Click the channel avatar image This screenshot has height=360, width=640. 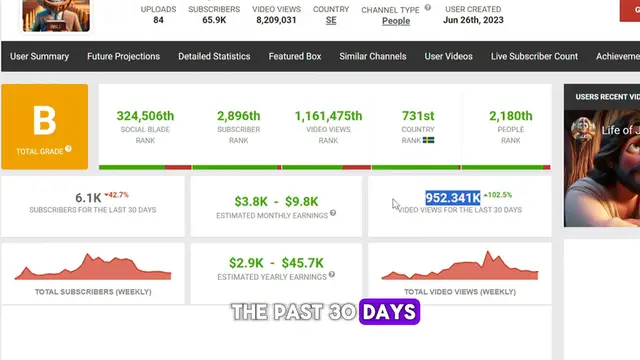(56, 16)
